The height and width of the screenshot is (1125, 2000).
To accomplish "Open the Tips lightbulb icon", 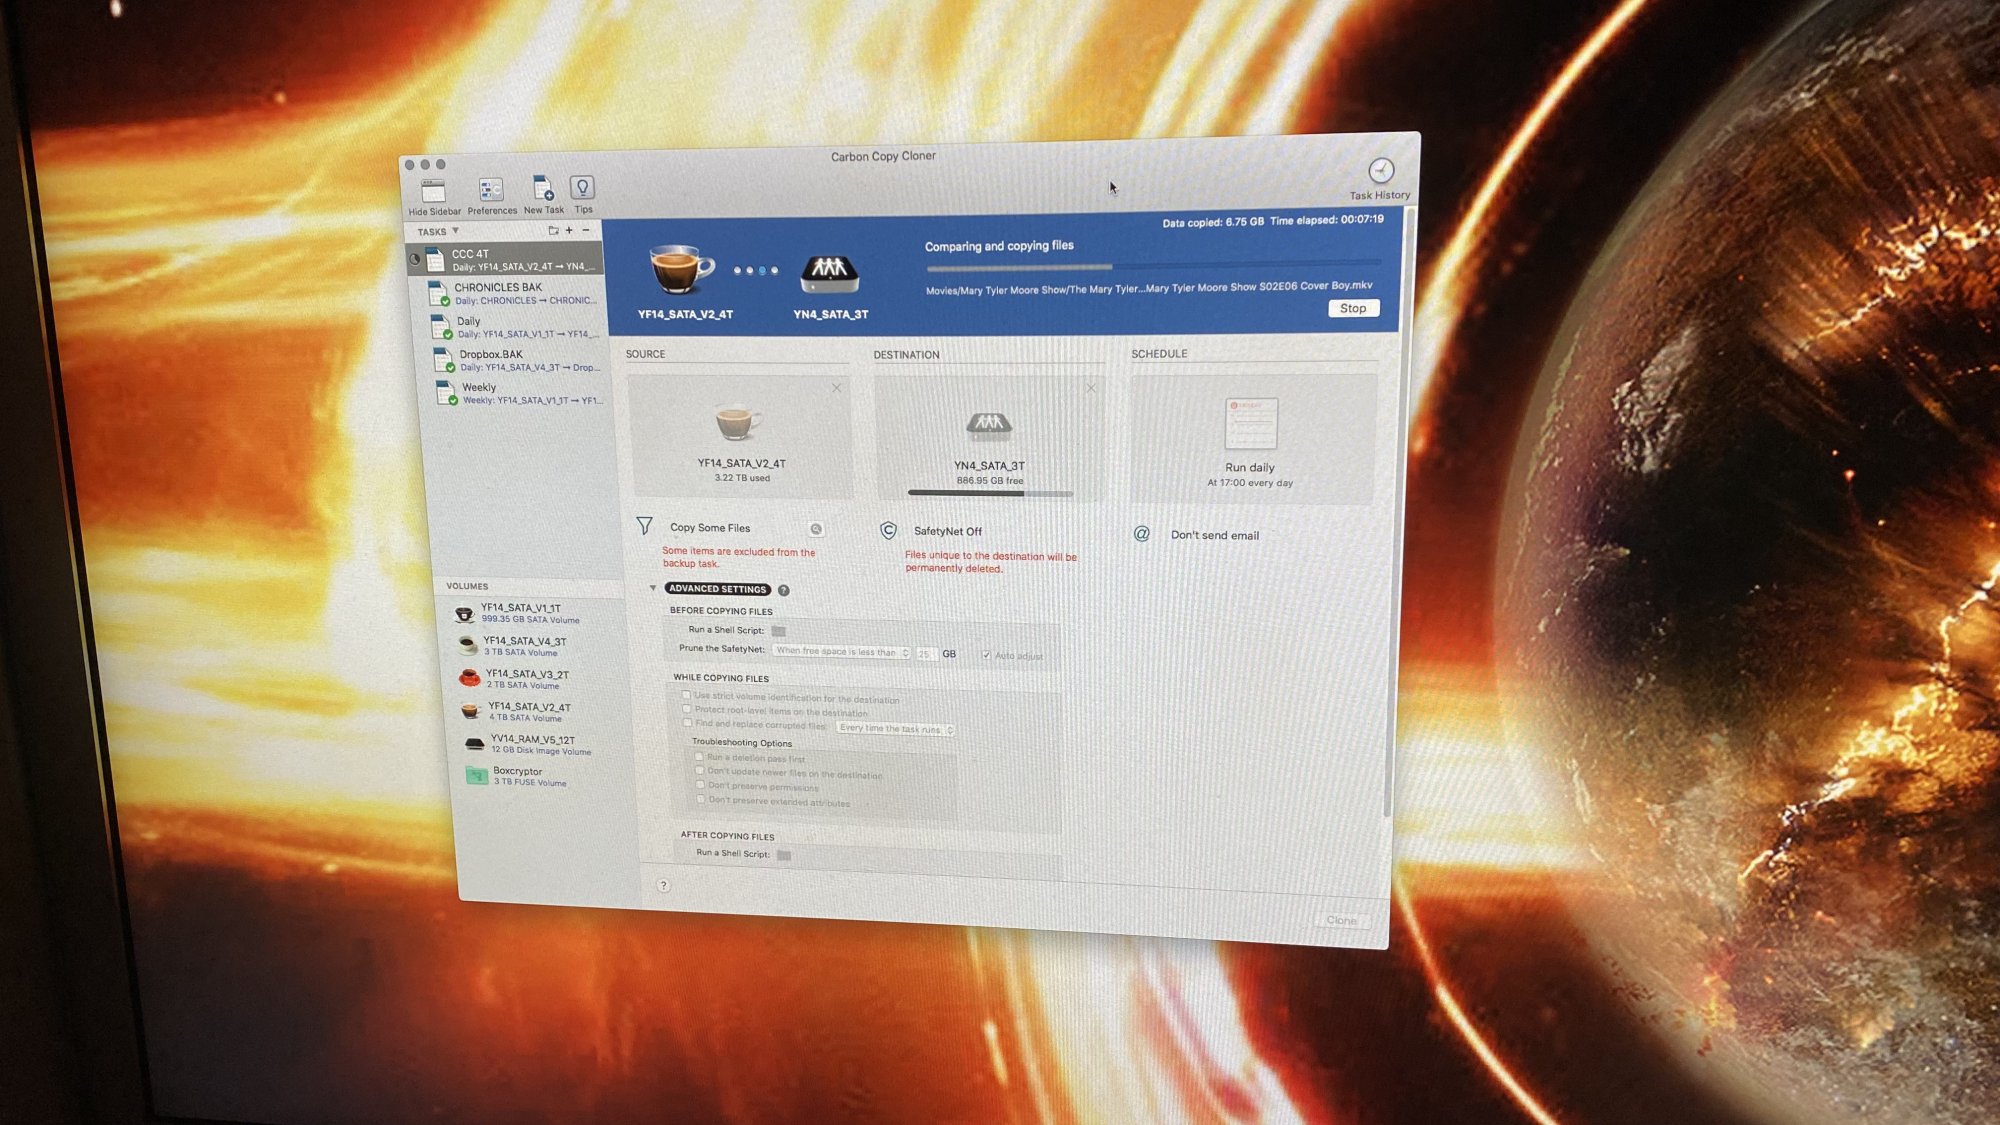I will click(x=583, y=187).
